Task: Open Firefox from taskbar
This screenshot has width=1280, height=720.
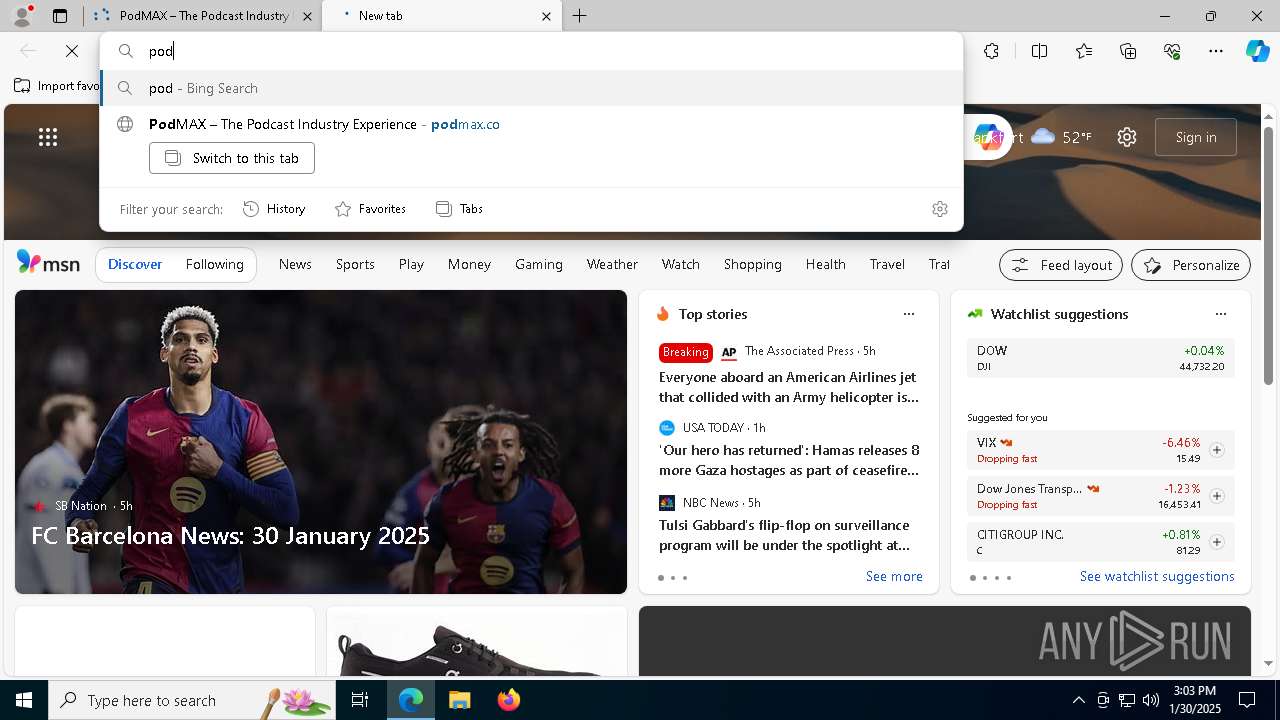Action: click(508, 700)
